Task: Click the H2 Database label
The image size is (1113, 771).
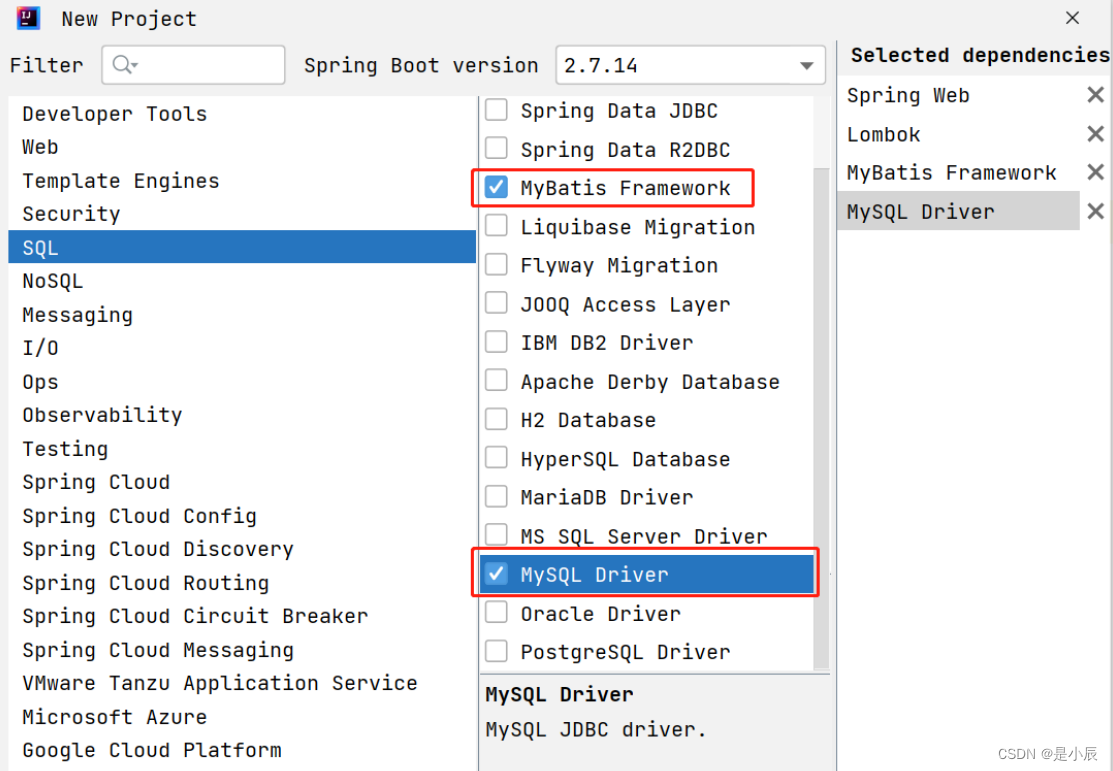Action: [588, 420]
